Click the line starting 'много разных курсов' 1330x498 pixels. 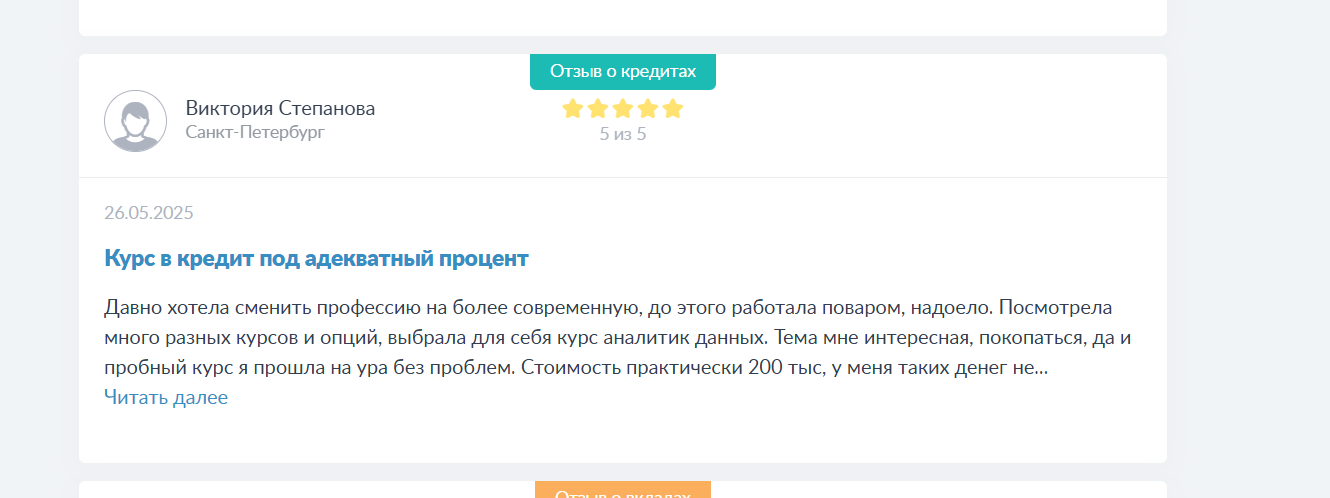click(618, 337)
